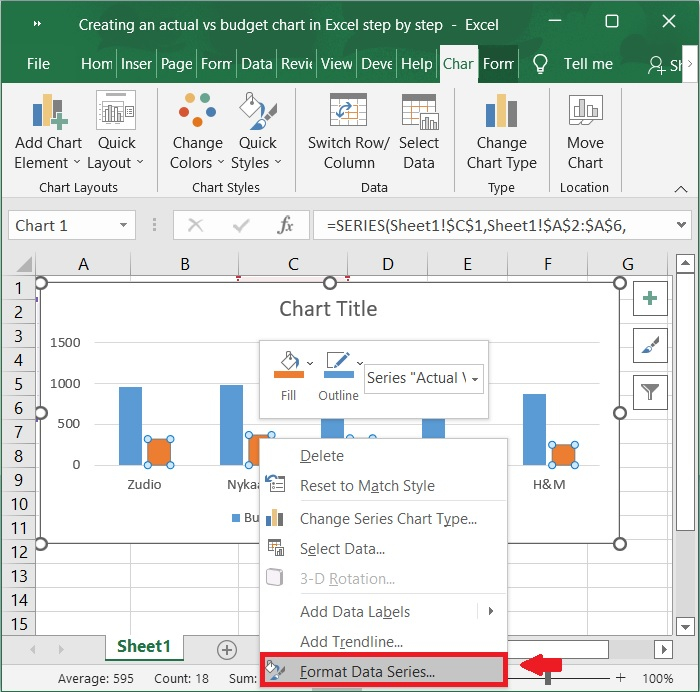The image size is (700, 692).
Task: Click the vertical scrollbar down arrow
Action: tap(685, 626)
